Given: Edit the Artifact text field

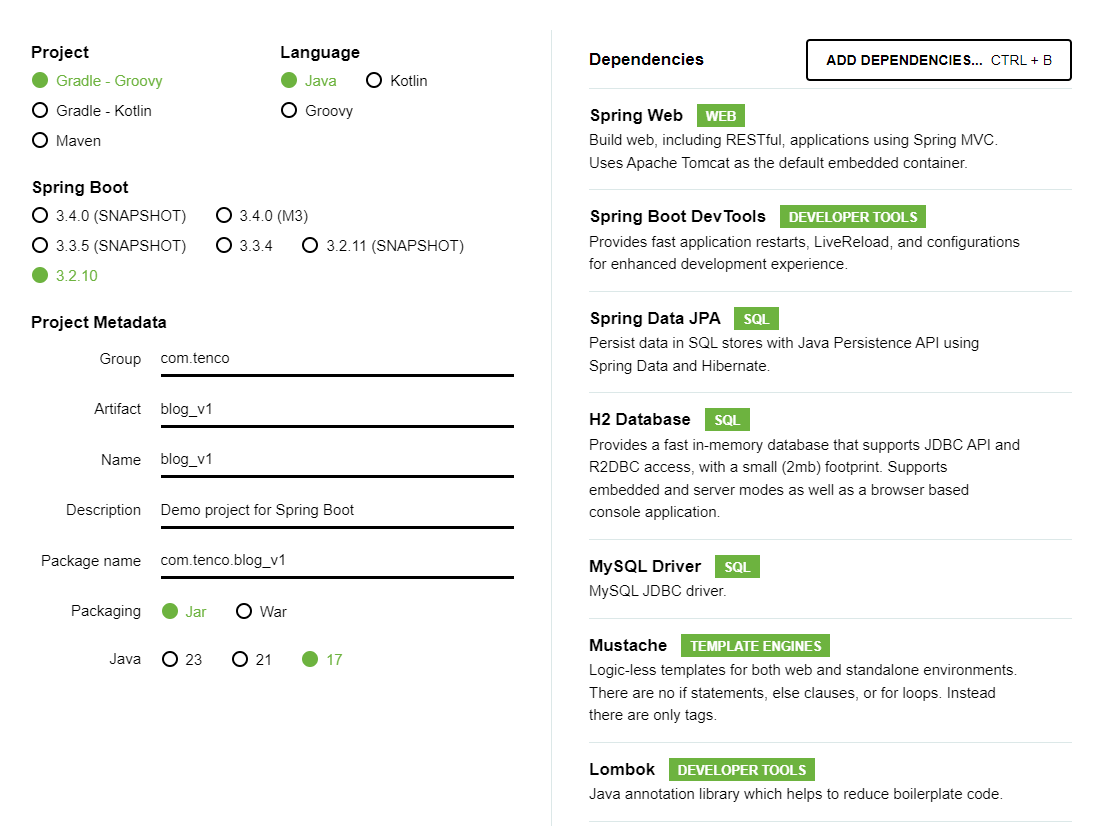Looking at the screenshot, I should [x=337, y=410].
